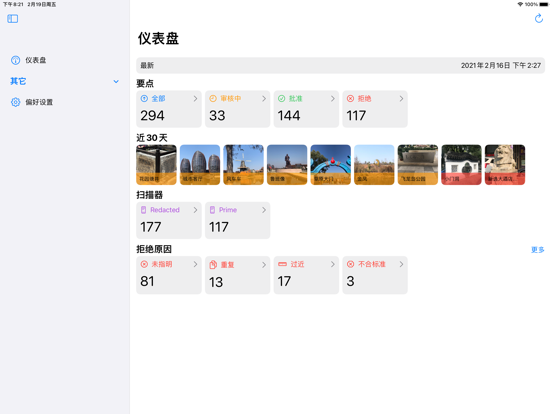Click the 13 duplicate count
552x414 pixels.
click(x=216, y=282)
